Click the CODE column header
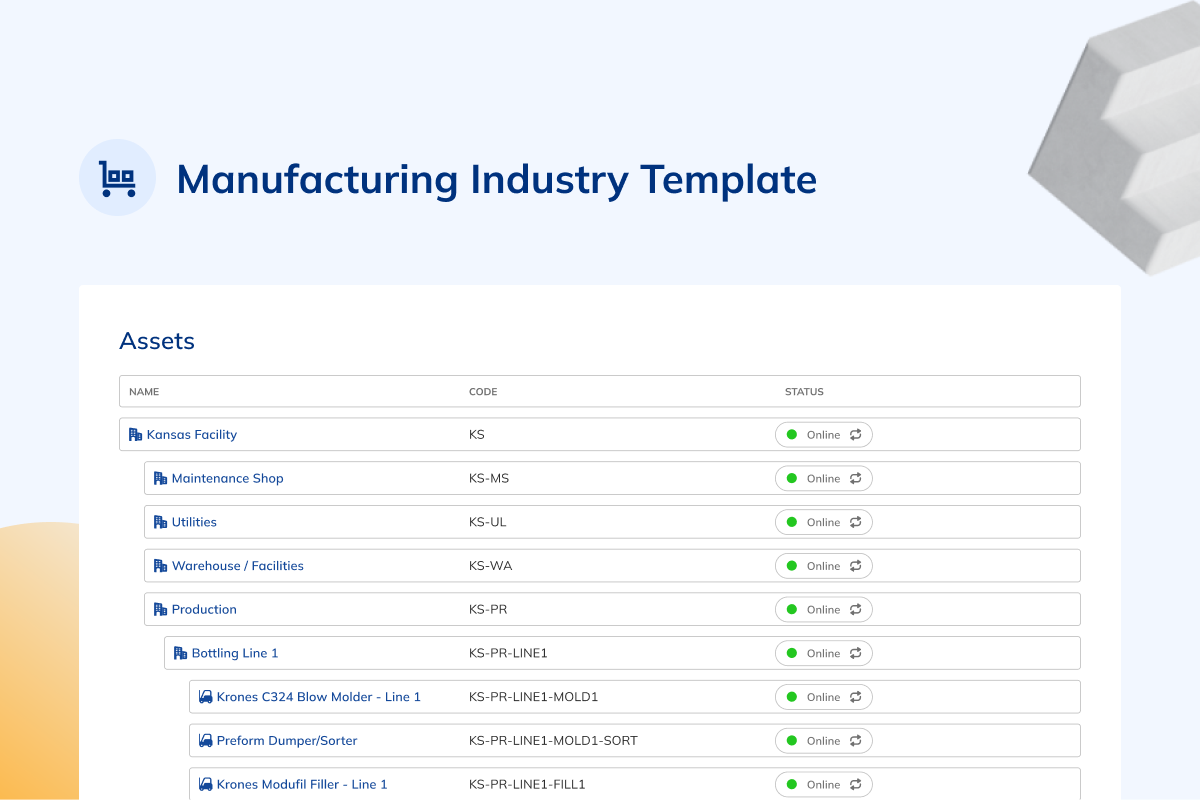This screenshot has width=1200, height=800. 483,392
